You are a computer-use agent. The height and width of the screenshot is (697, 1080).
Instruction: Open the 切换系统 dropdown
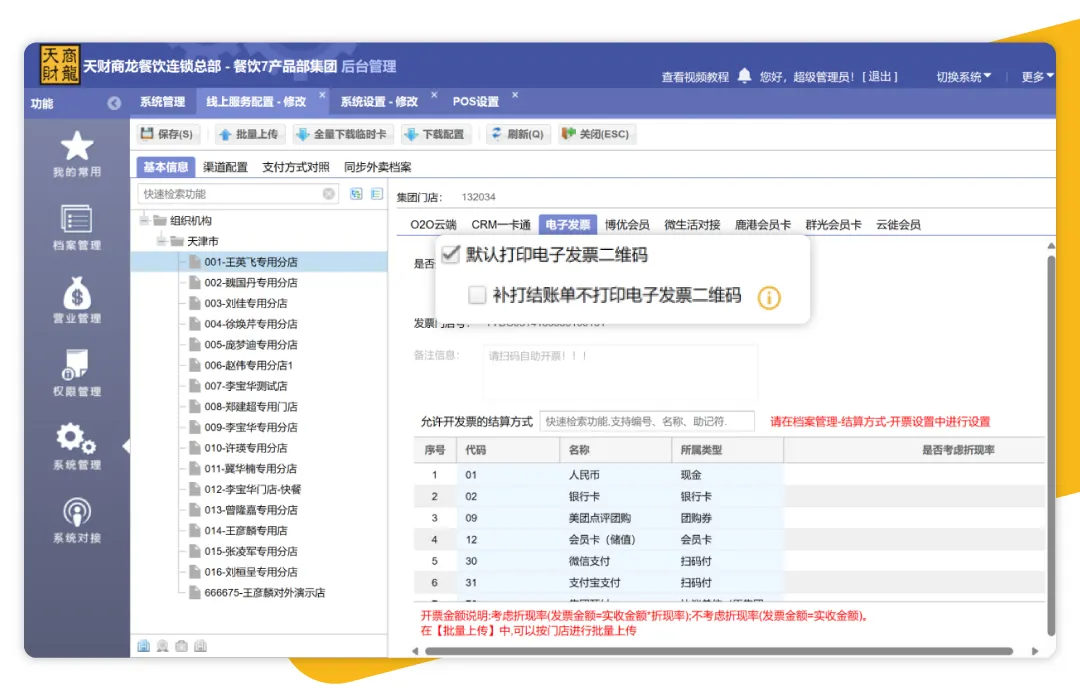pos(964,76)
